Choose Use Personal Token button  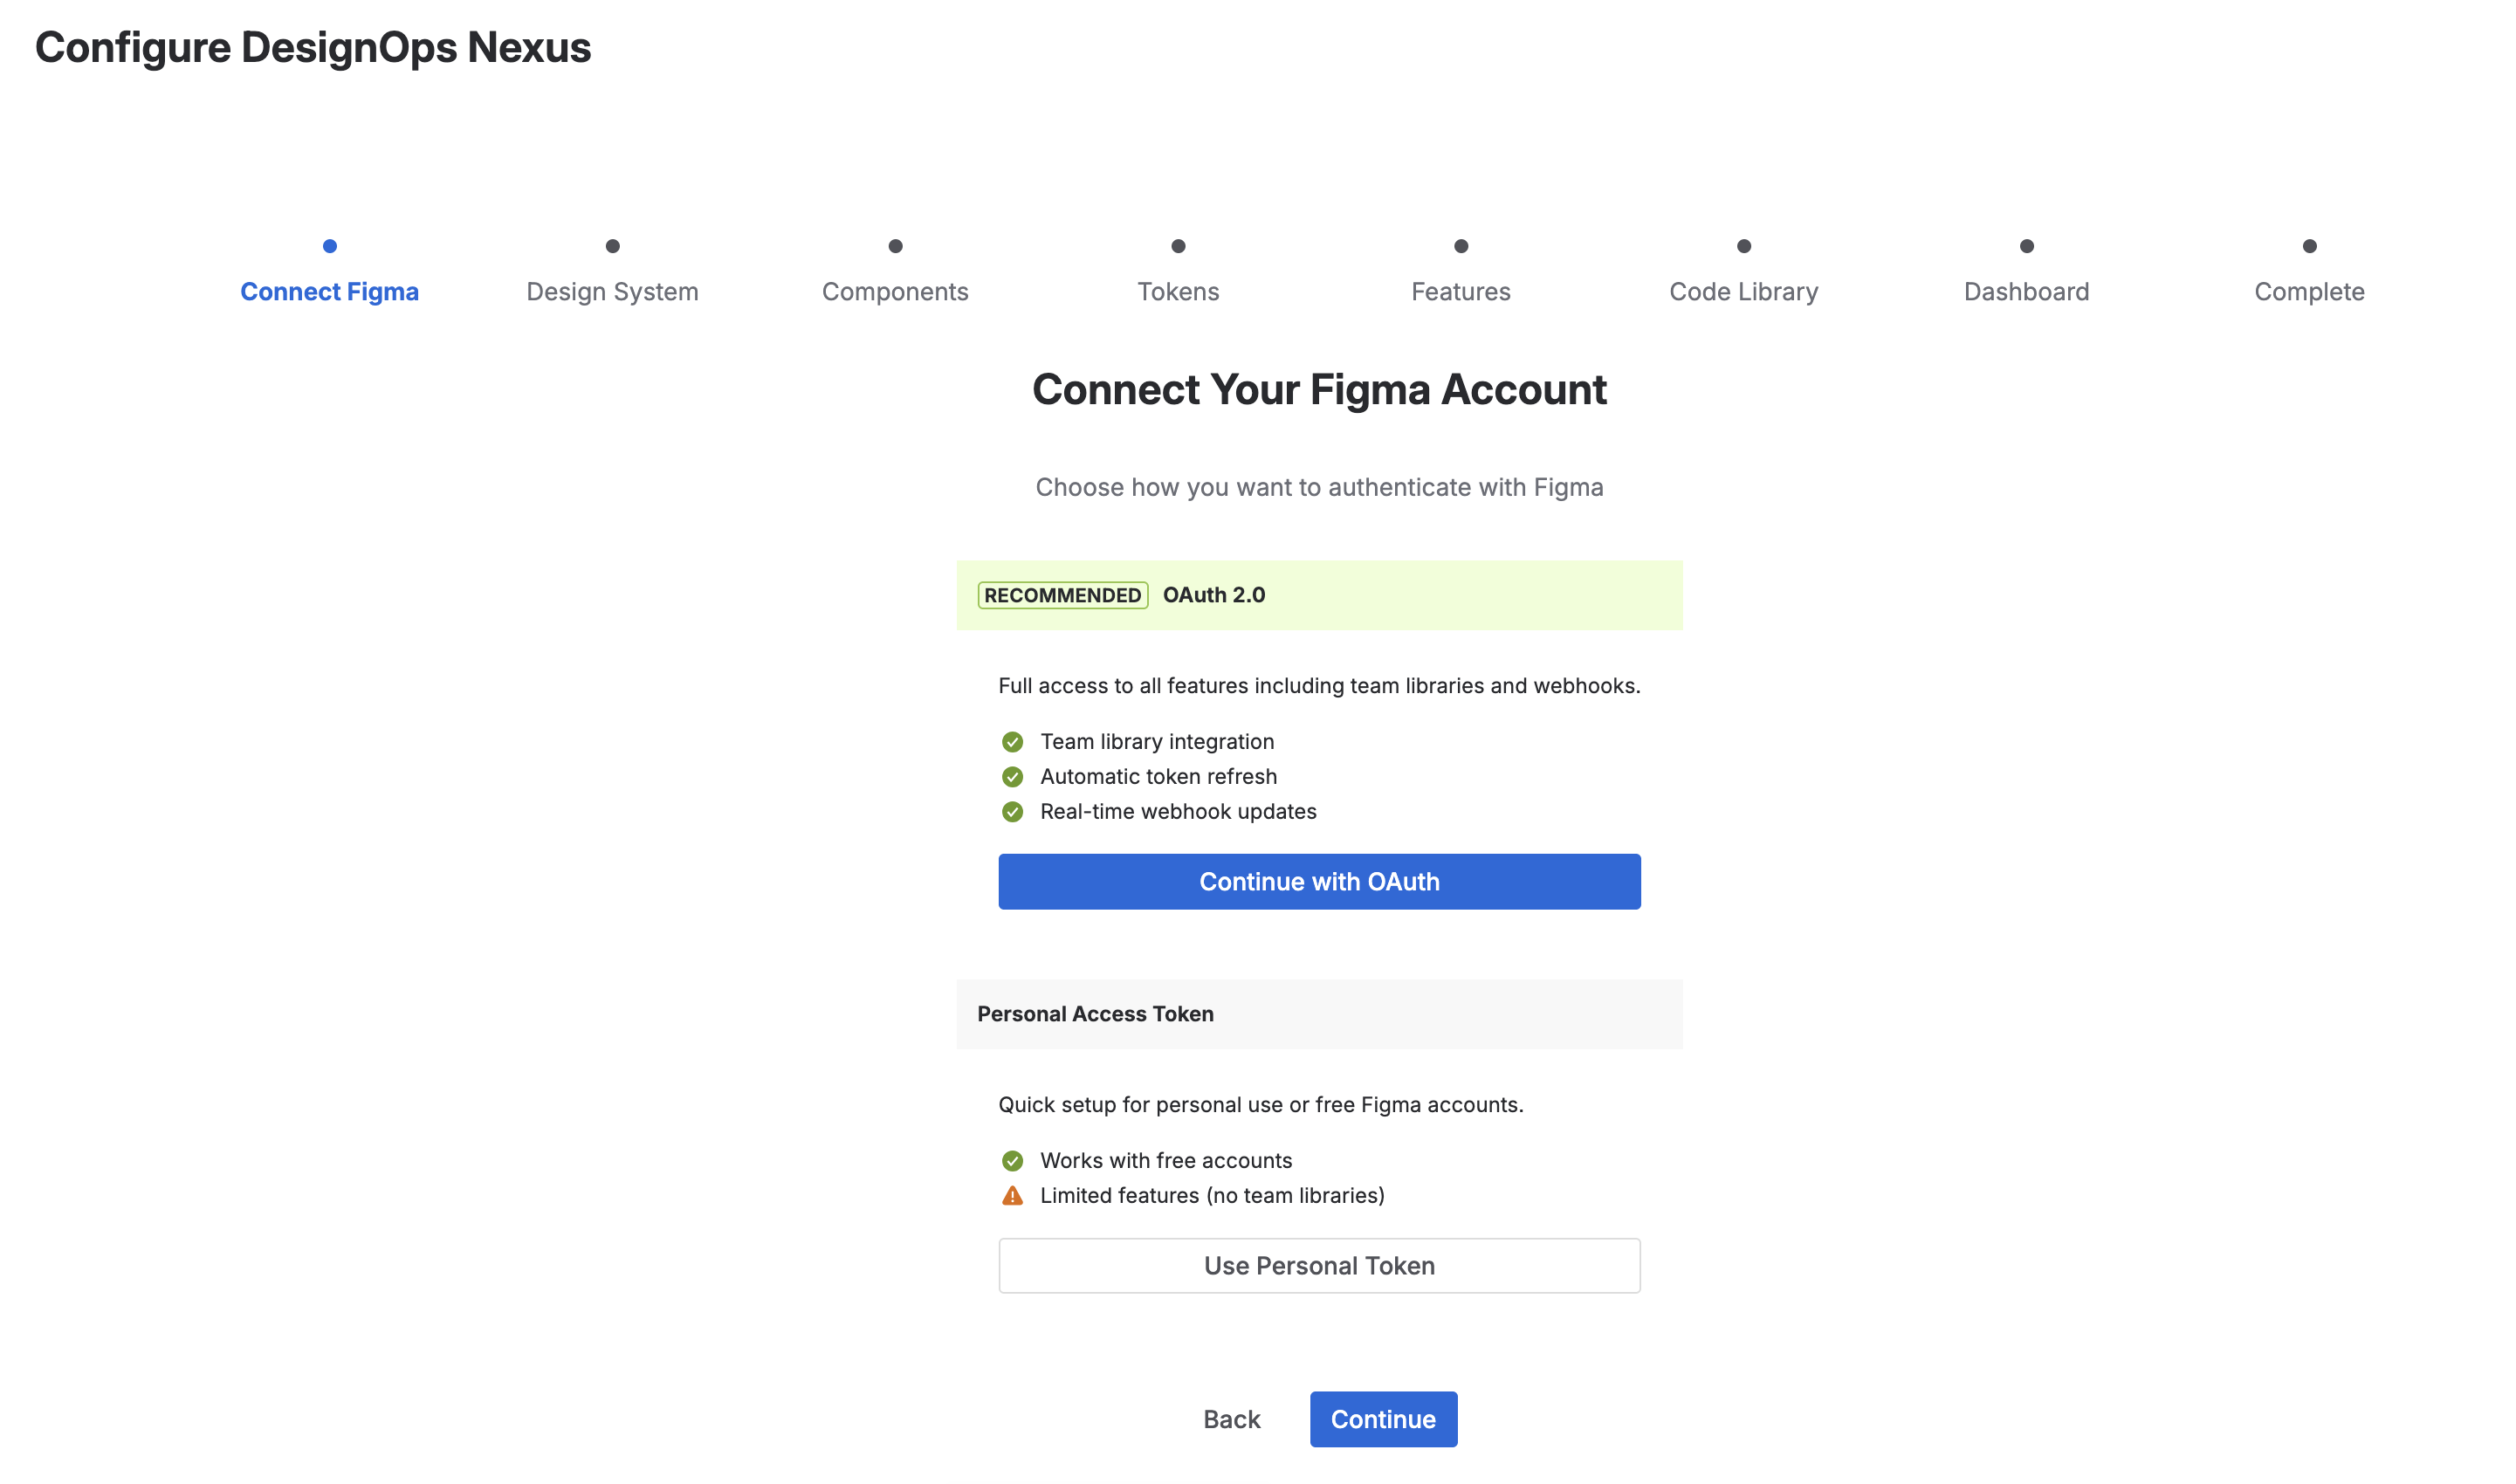(1319, 1266)
